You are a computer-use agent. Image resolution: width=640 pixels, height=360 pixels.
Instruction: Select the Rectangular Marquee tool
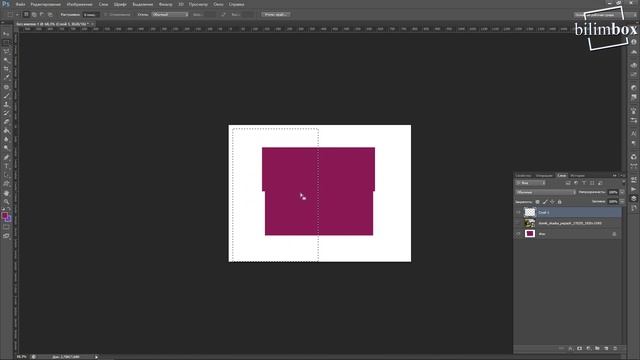pyautogui.click(x=6, y=42)
